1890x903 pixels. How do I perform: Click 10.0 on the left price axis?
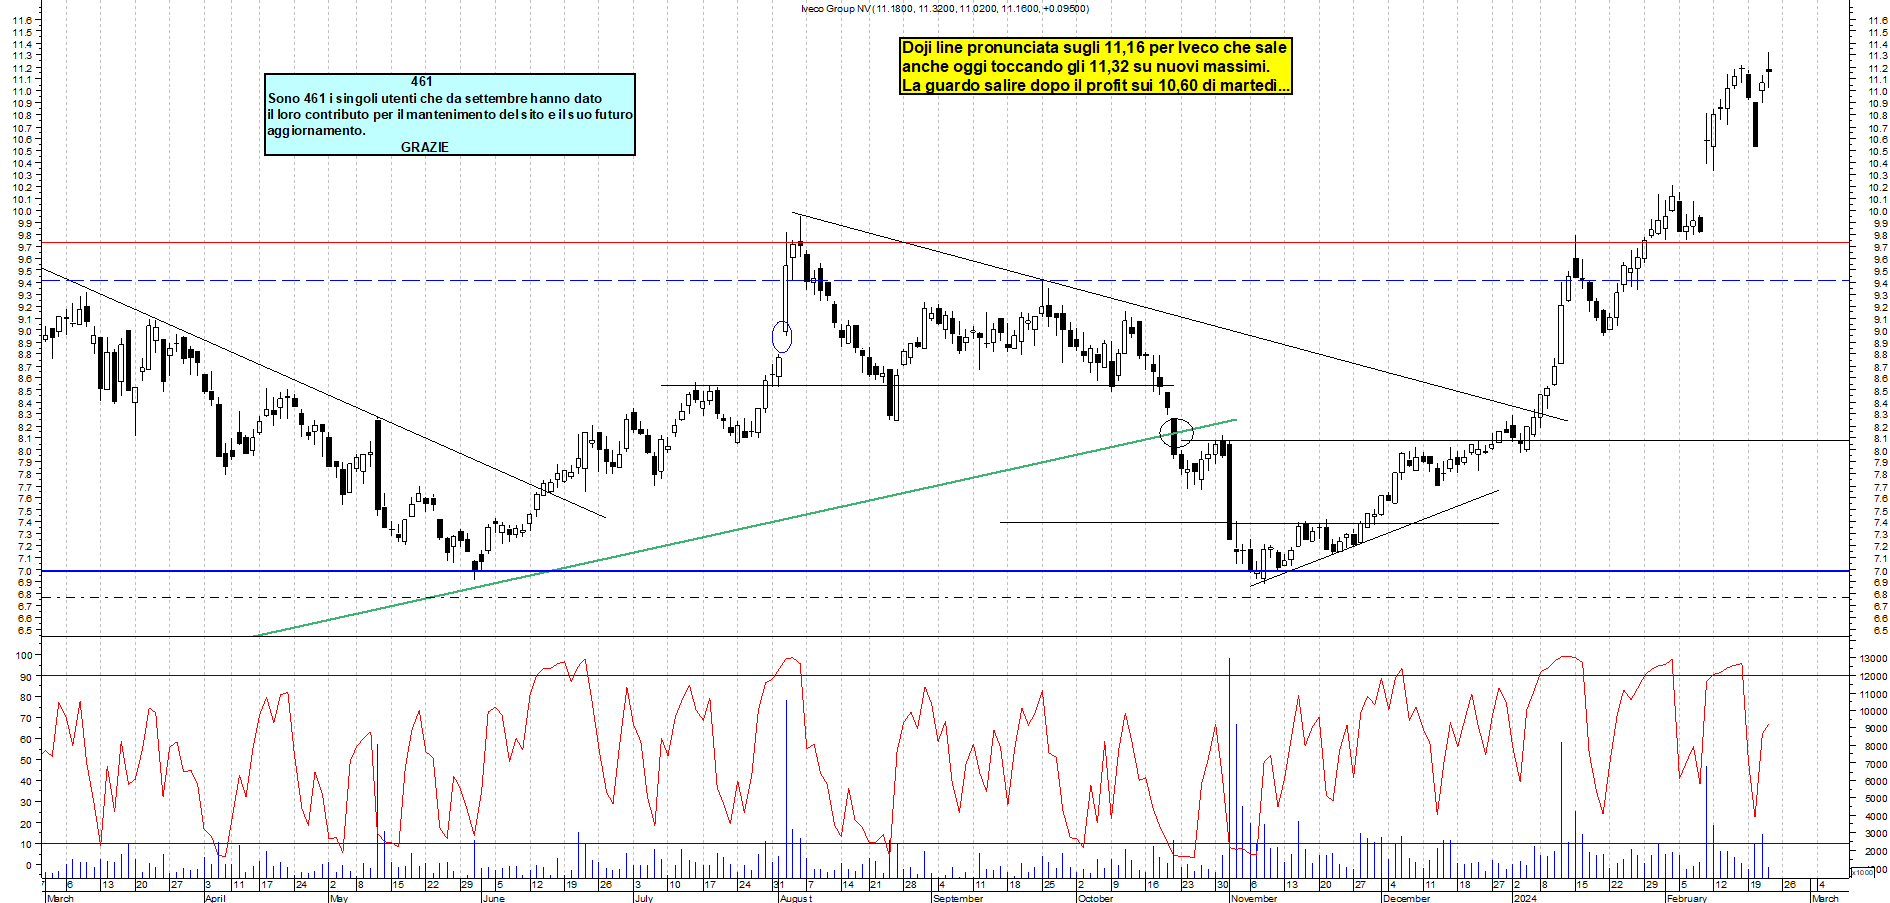click(22, 212)
